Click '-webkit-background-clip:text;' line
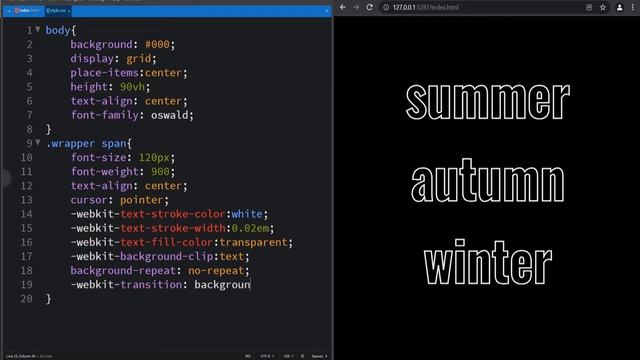This screenshot has height=360, width=640. point(160,256)
